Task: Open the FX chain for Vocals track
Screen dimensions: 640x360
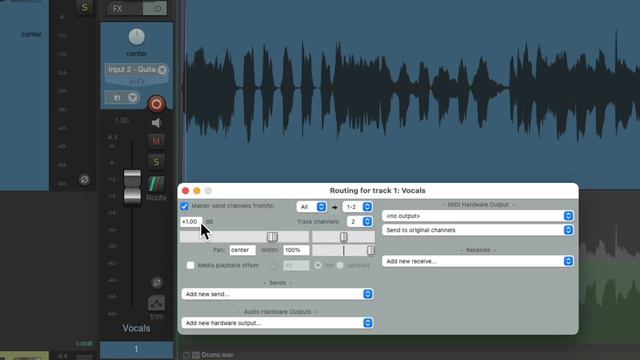Action: pyautogui.click(x=124, y=9)
